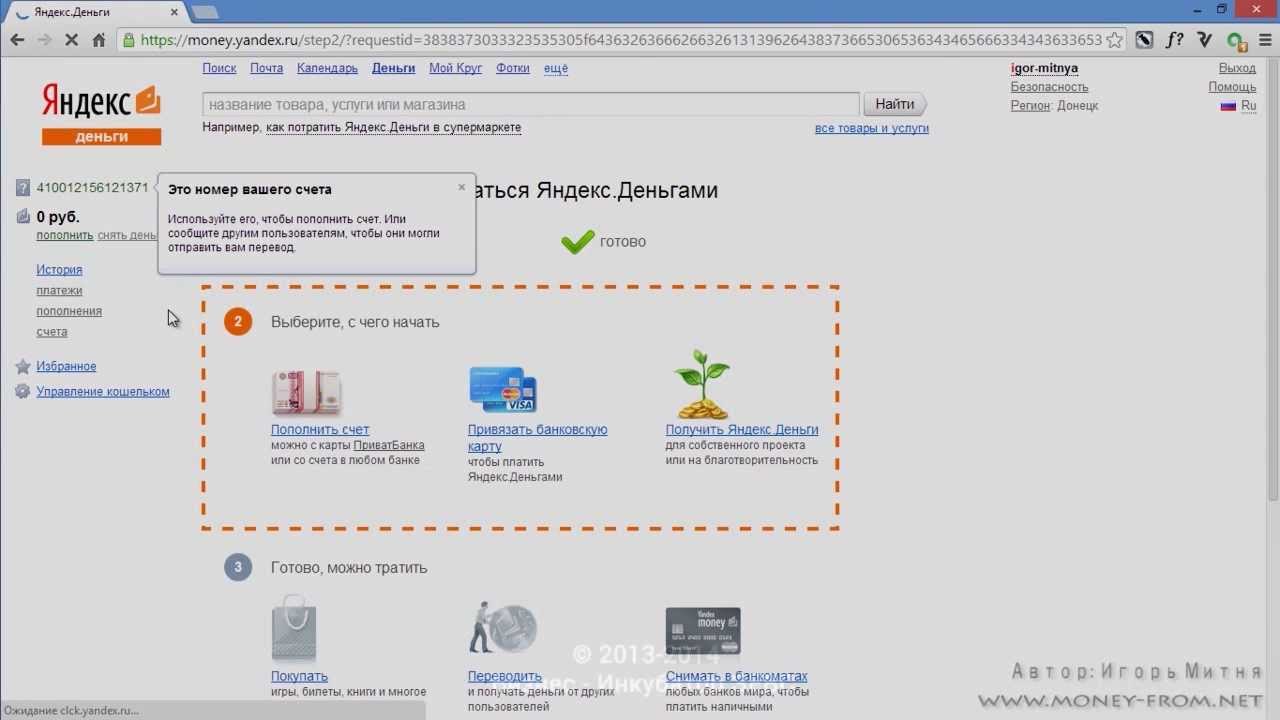Open the Мой Круг service link
This screenshot has width=1280, height=720.
pos(456,68)
